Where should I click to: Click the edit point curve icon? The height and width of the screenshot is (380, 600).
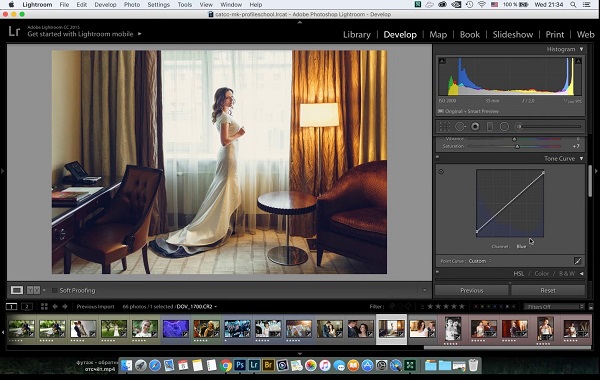578,261
